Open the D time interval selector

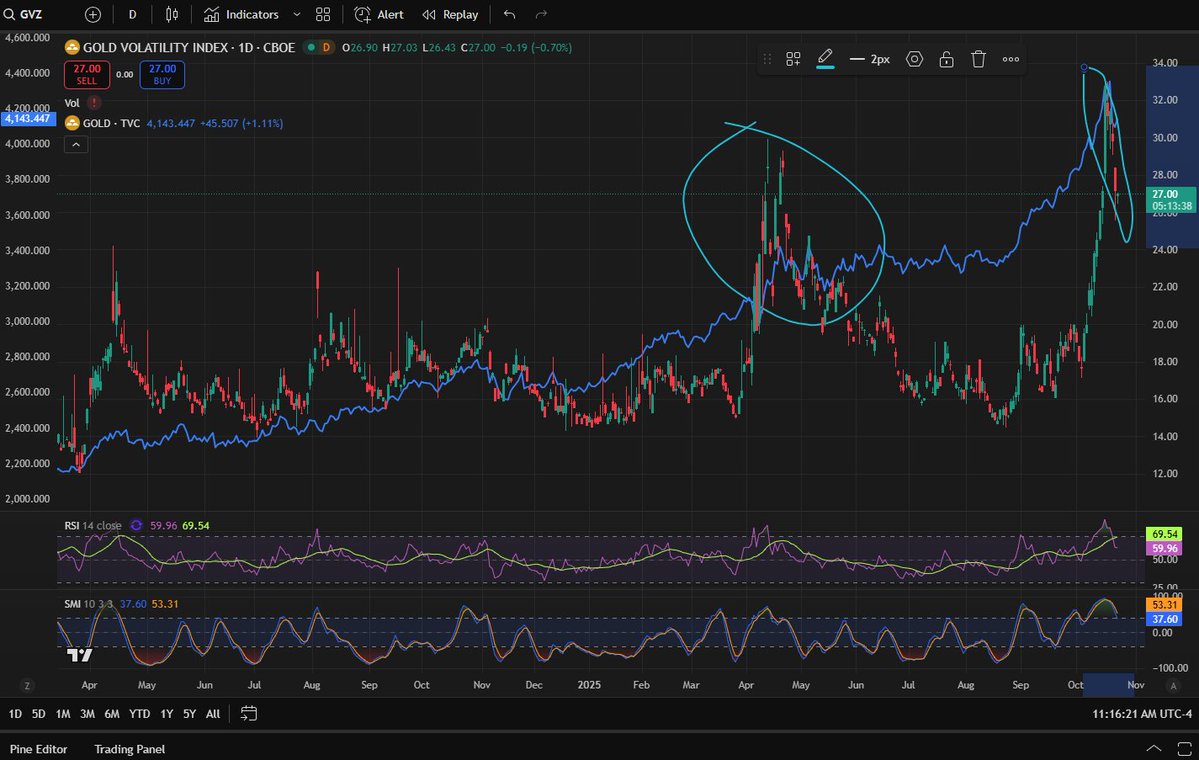coord(132,15)
